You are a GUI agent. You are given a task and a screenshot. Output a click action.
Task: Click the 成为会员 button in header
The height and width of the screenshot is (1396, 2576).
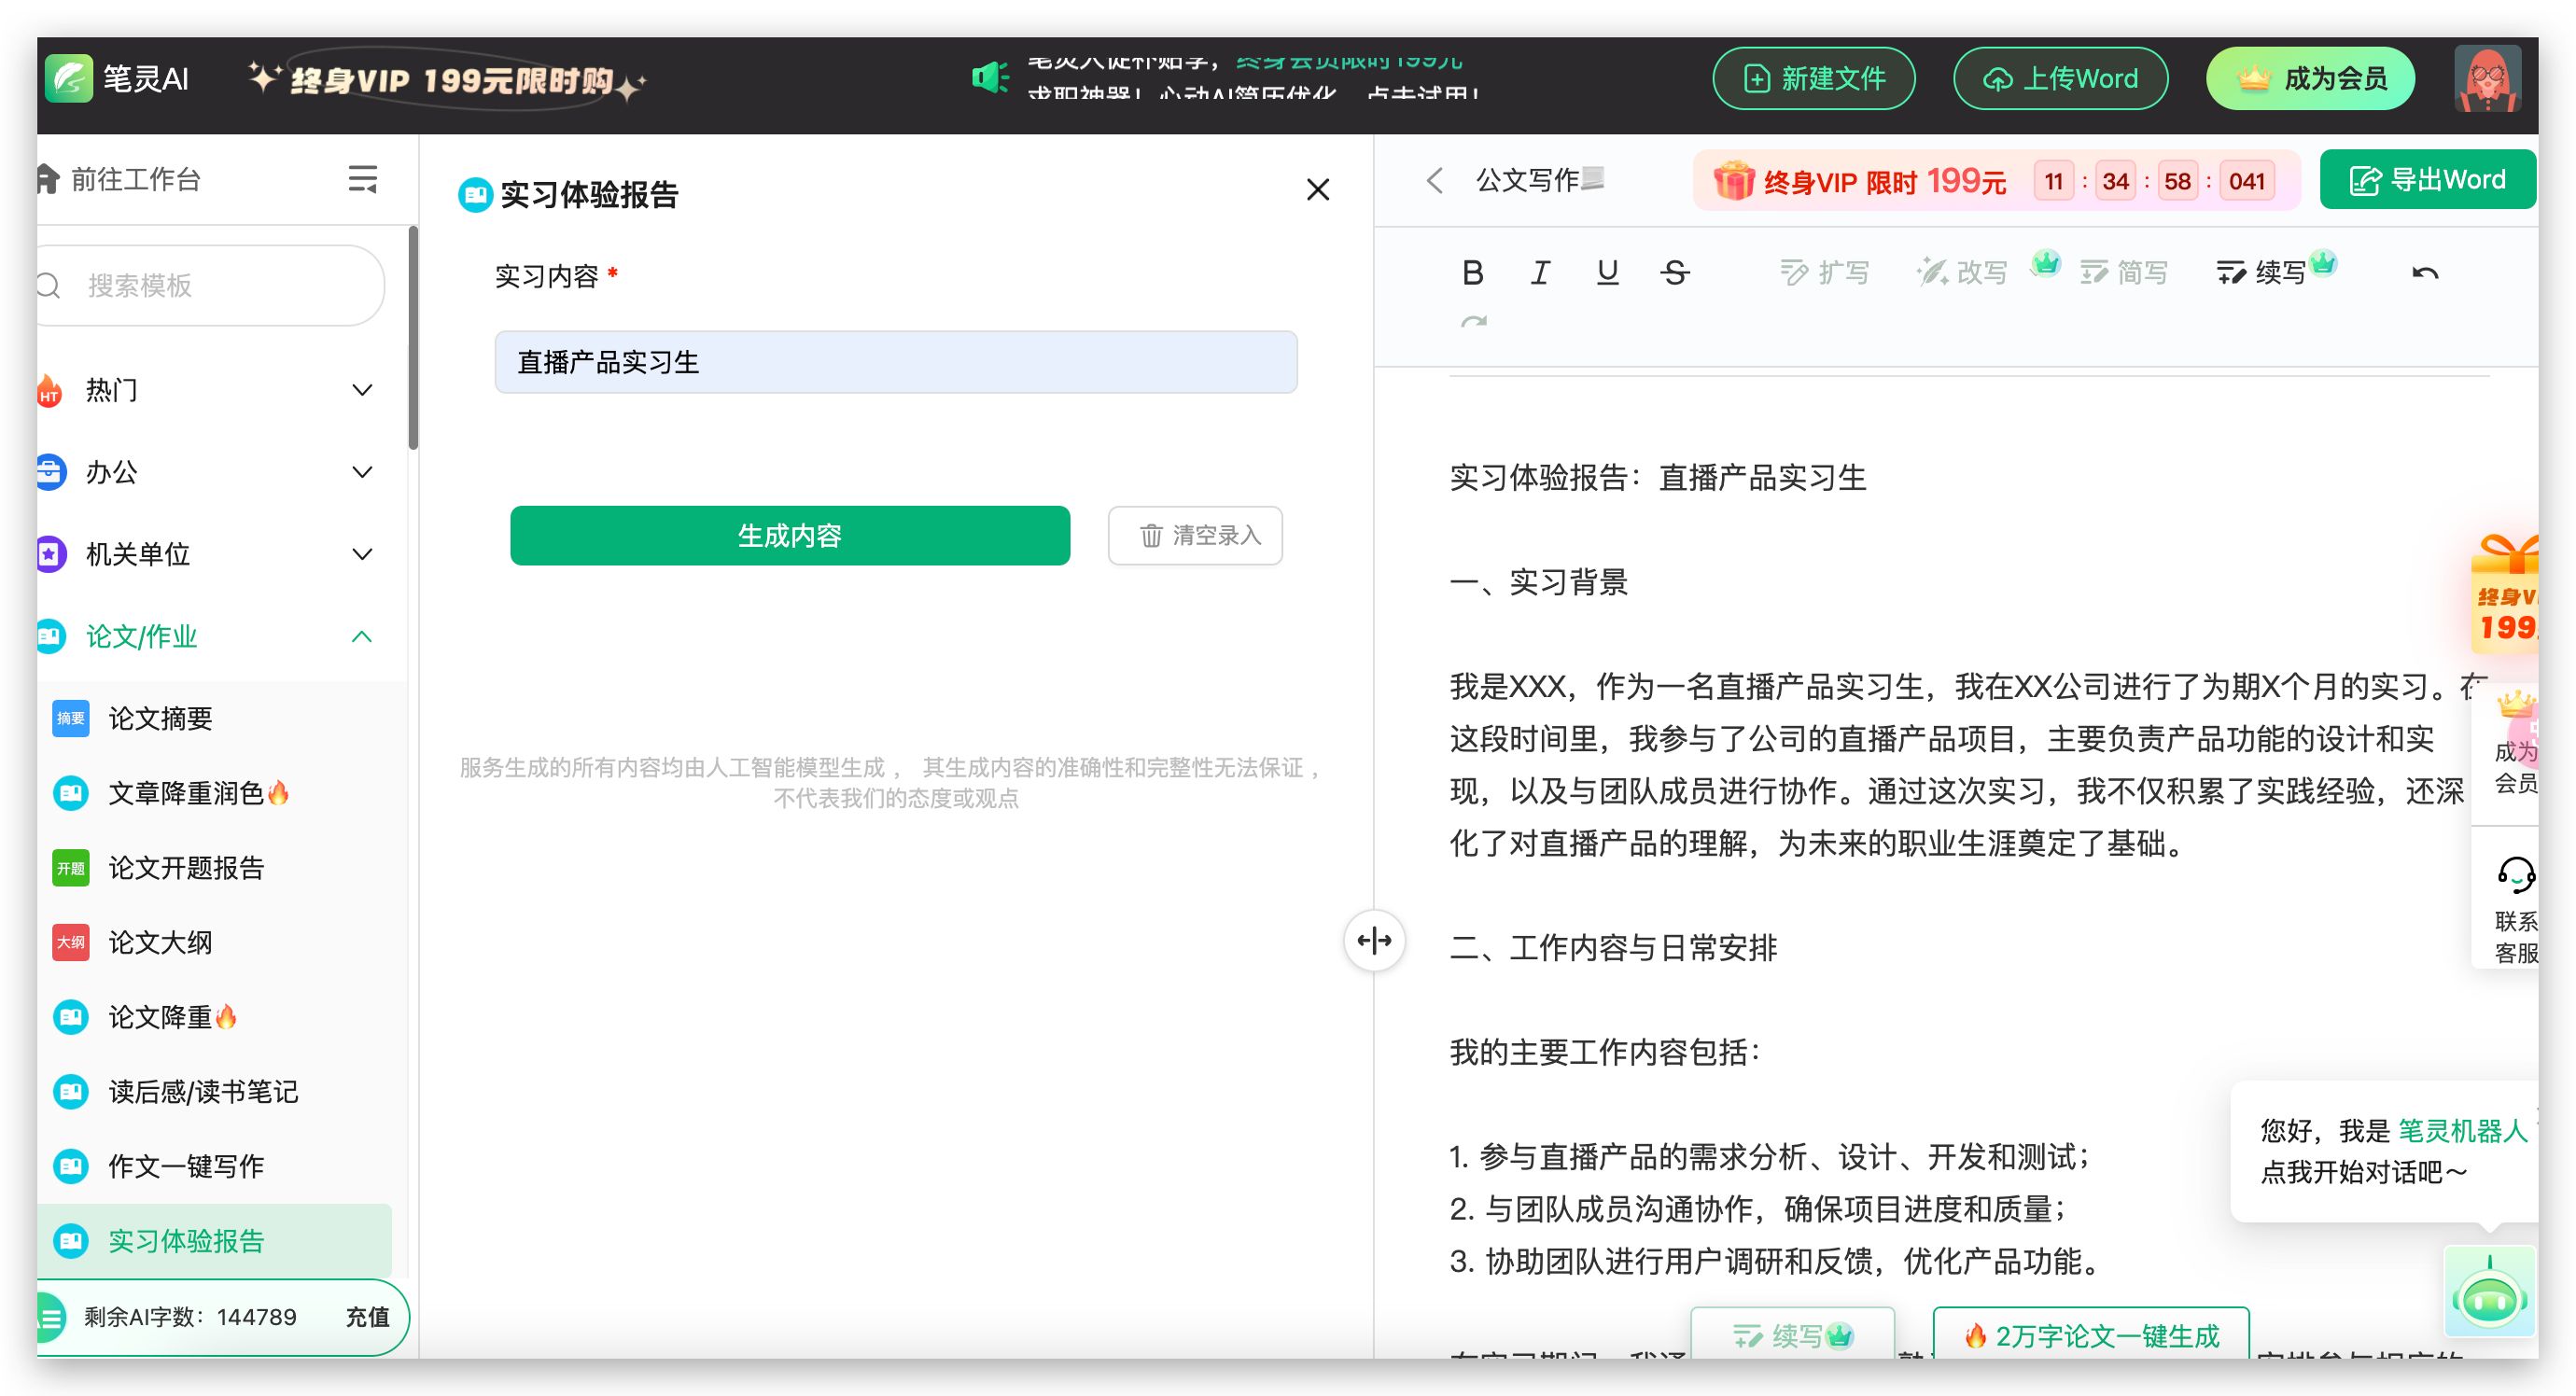click(x=2310, y=78)
